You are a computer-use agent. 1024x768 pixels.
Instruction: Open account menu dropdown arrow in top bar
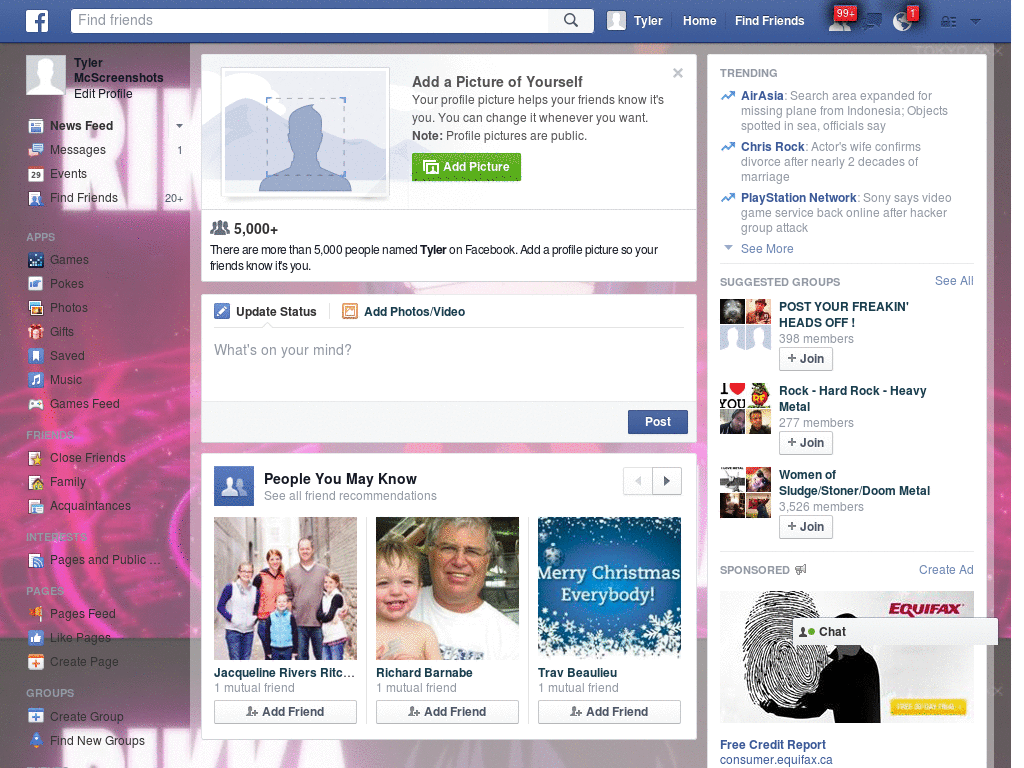[976, 22]
